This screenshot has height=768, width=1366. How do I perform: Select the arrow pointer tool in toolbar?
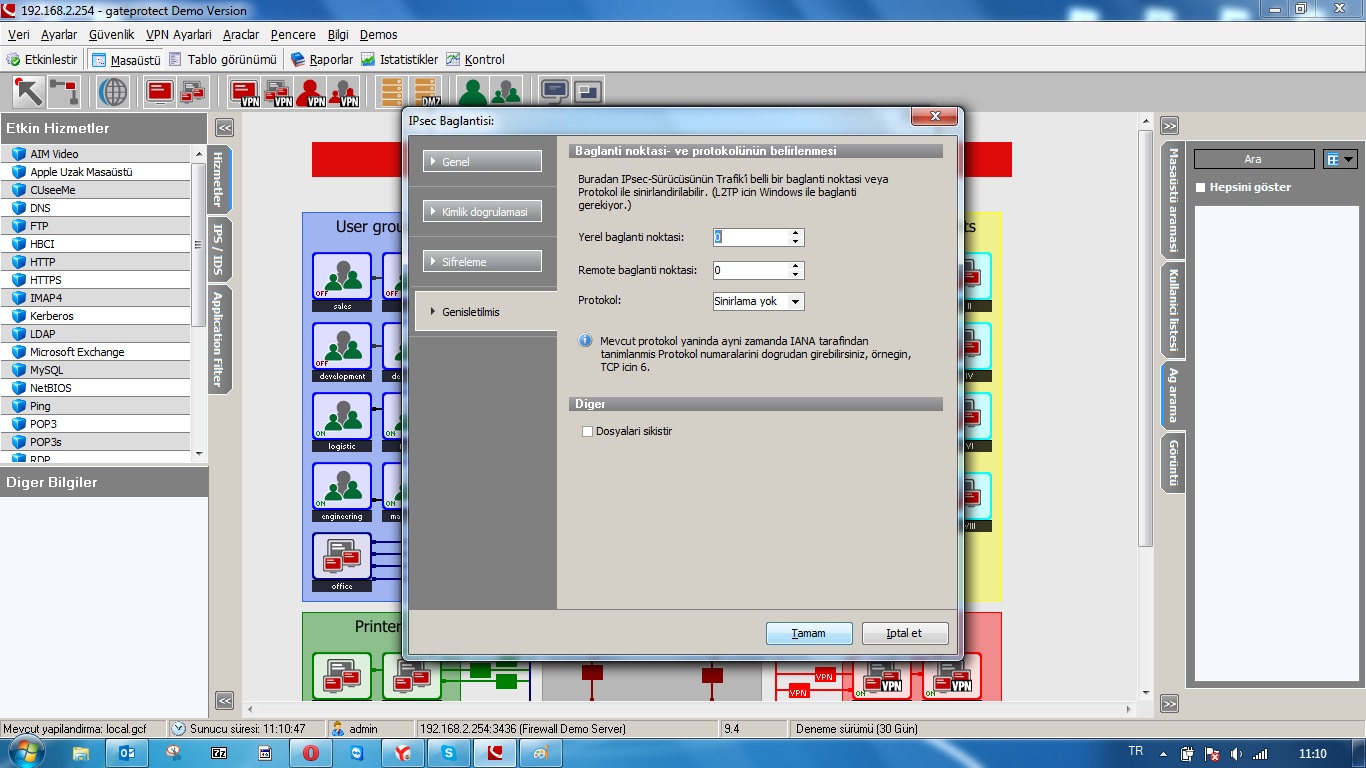click(x=28, y=92)
